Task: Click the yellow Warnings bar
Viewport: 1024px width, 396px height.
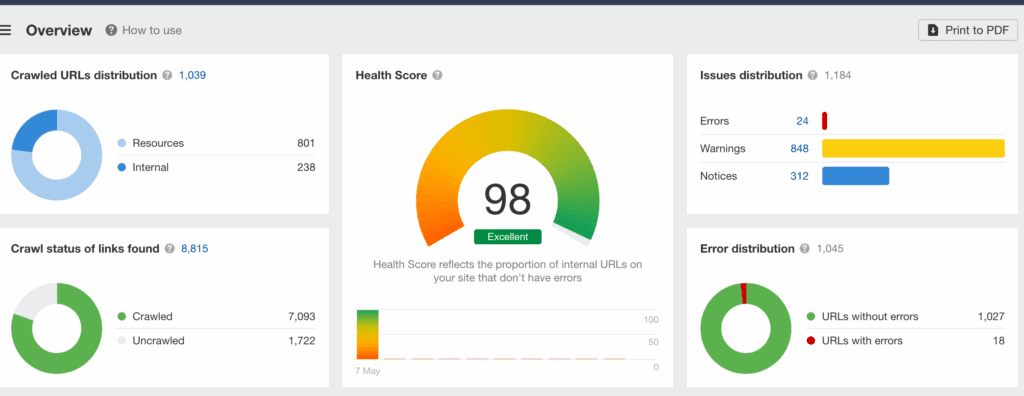Action: tap(913, 148)
